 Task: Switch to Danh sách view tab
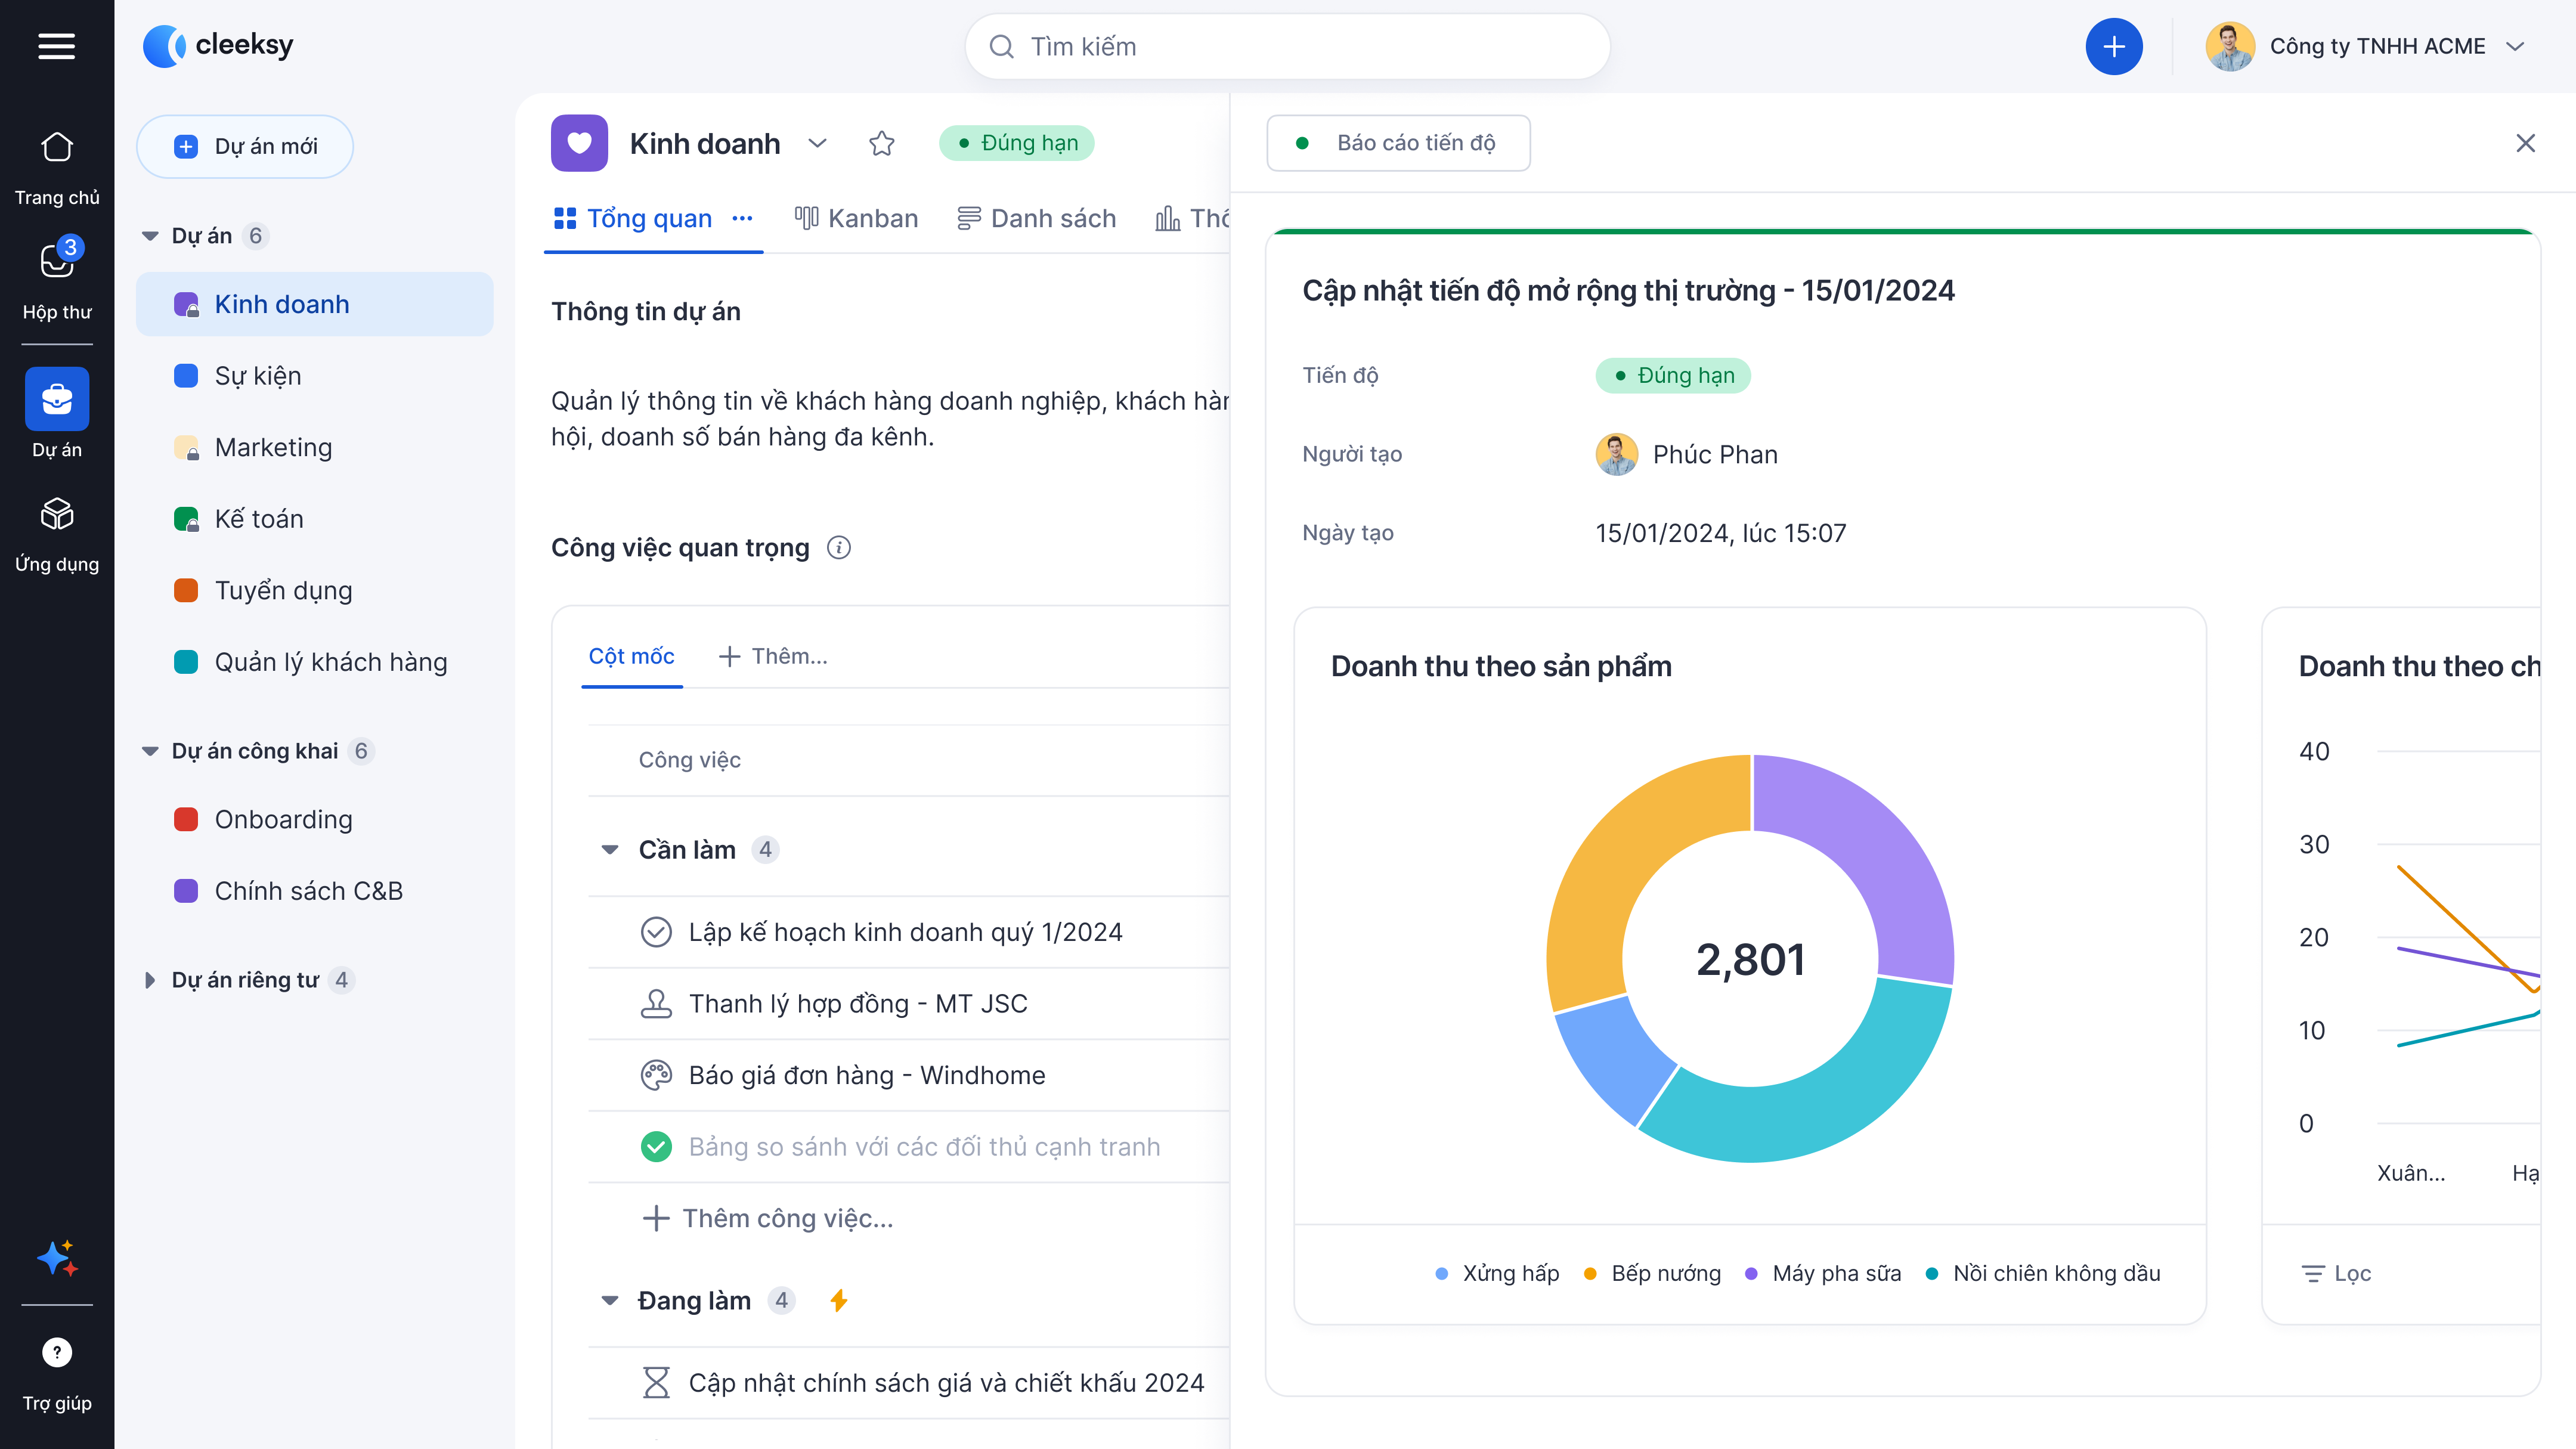click(x=1036, y=218)
